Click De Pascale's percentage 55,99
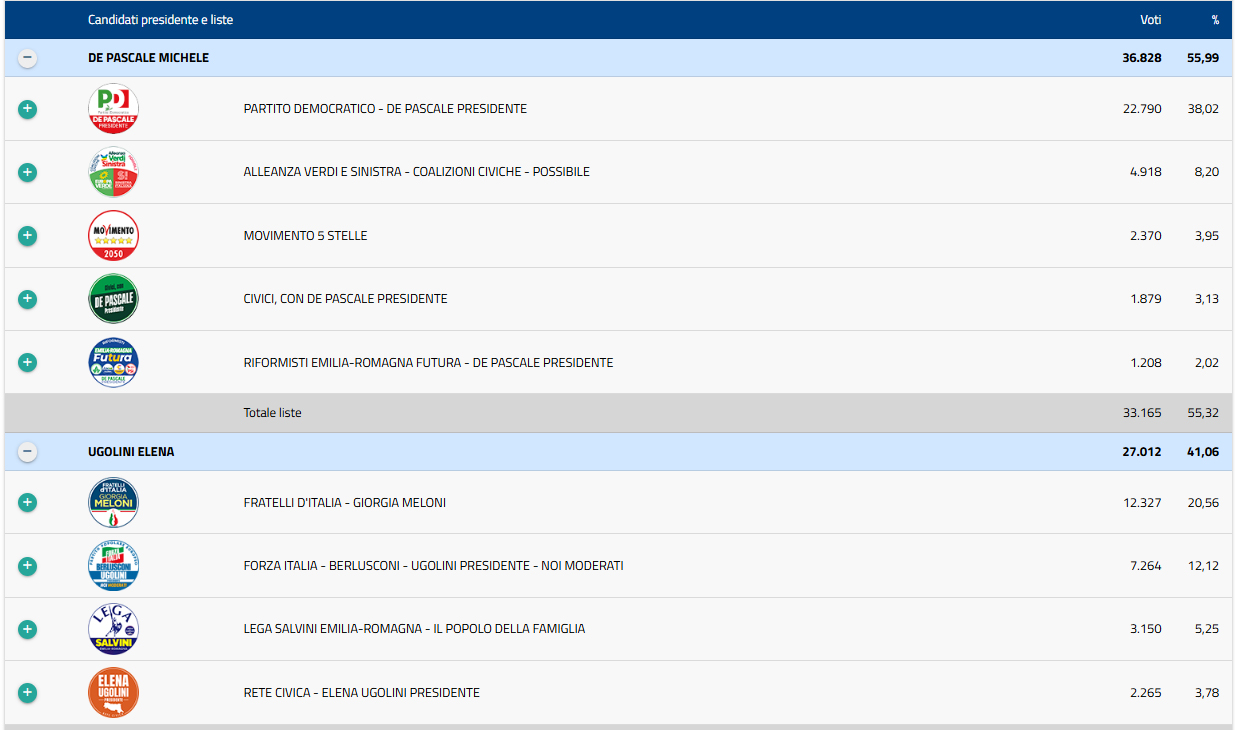The width and height of the screenshot is (1235, 730). 1203,58
